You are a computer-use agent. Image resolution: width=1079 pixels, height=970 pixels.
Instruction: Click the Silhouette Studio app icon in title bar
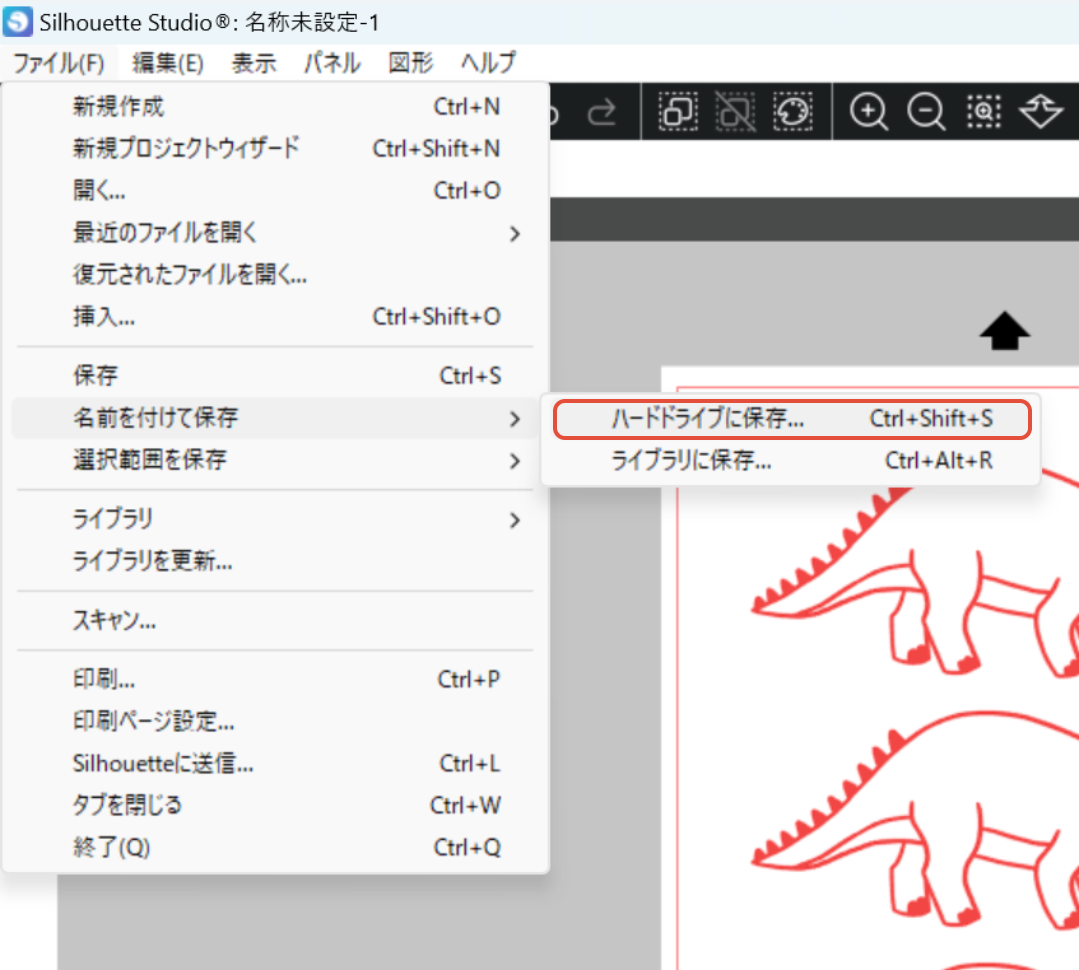17,21
